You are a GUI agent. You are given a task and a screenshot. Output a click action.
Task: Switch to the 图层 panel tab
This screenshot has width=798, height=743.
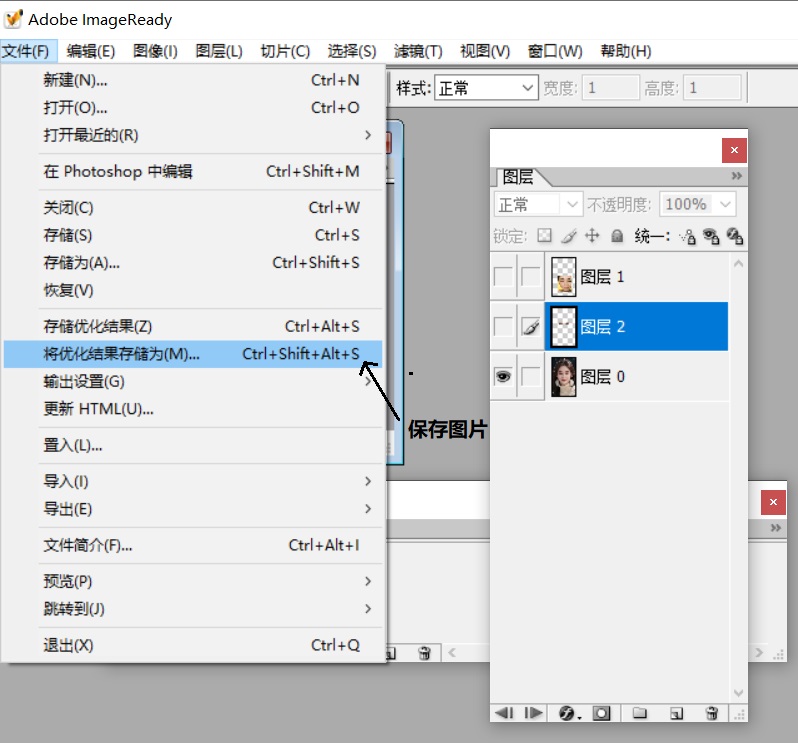518,177
